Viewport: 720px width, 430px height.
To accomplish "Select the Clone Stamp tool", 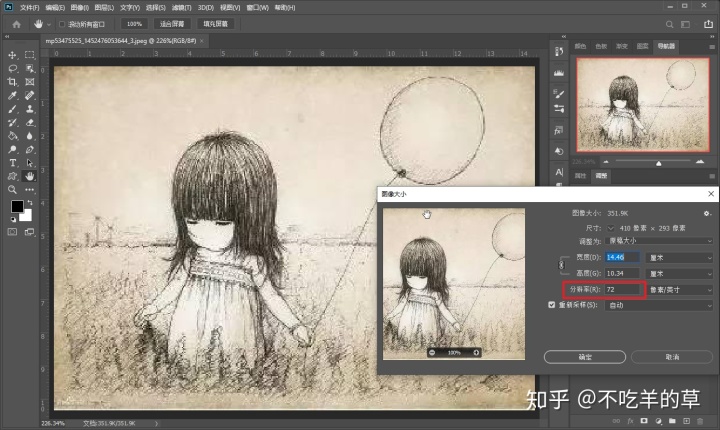I will coord(30,109).
